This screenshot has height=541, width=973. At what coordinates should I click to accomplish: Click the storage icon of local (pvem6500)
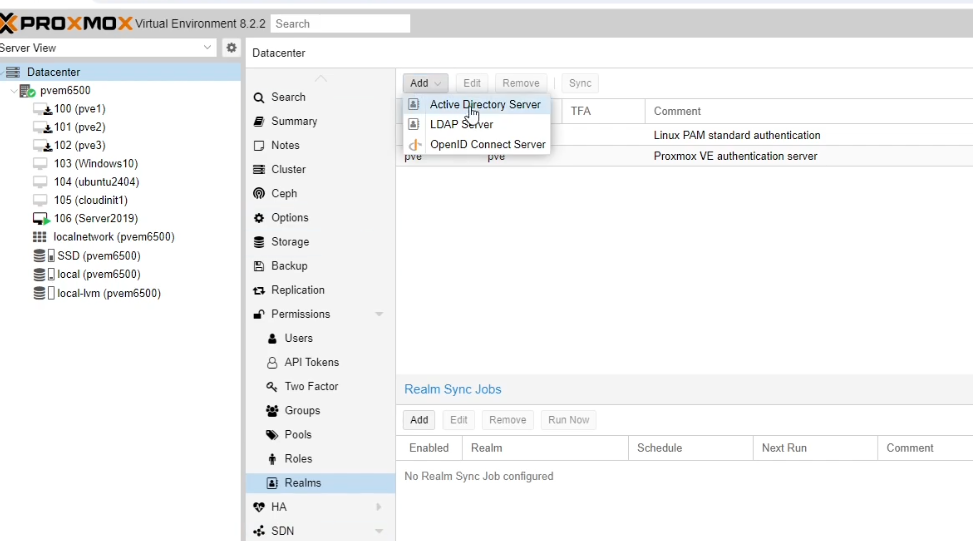coord(43,274)
